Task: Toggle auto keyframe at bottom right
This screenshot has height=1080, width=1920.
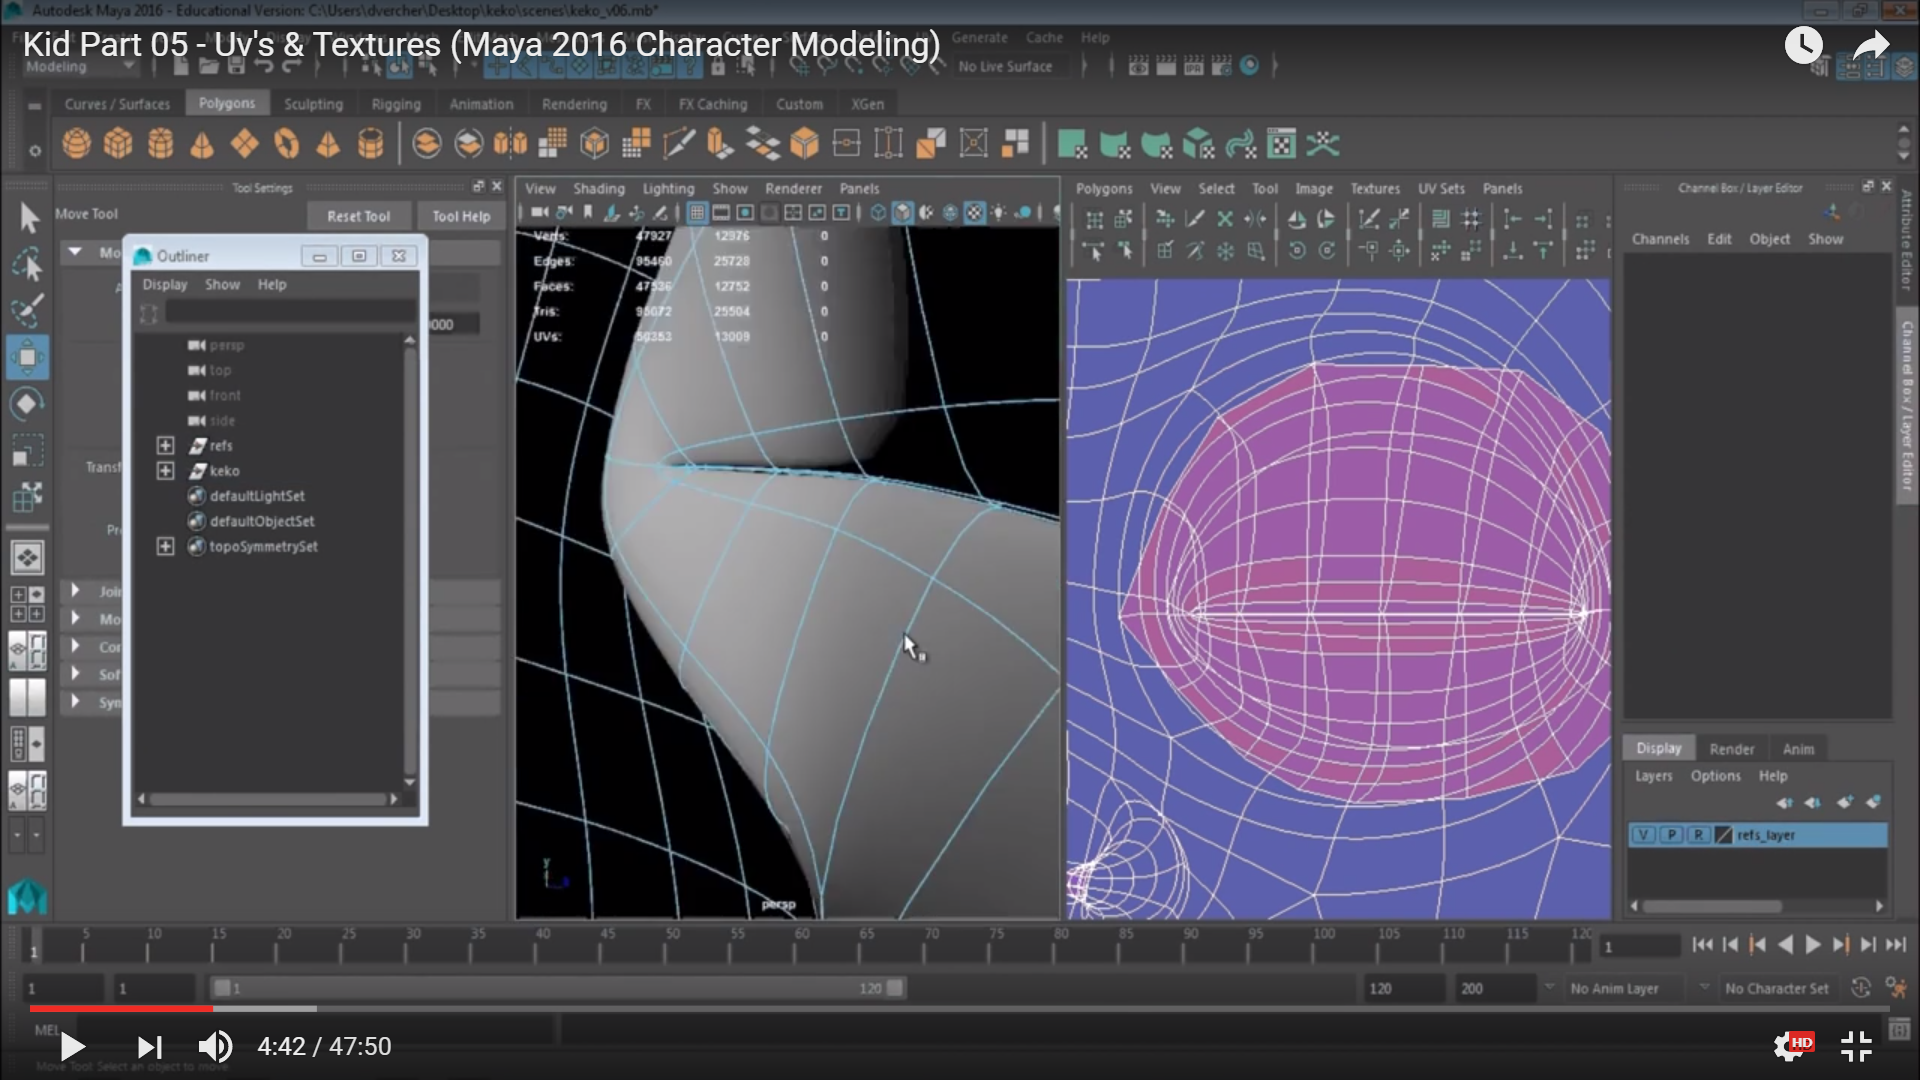Action: [x=1861, y=988]
